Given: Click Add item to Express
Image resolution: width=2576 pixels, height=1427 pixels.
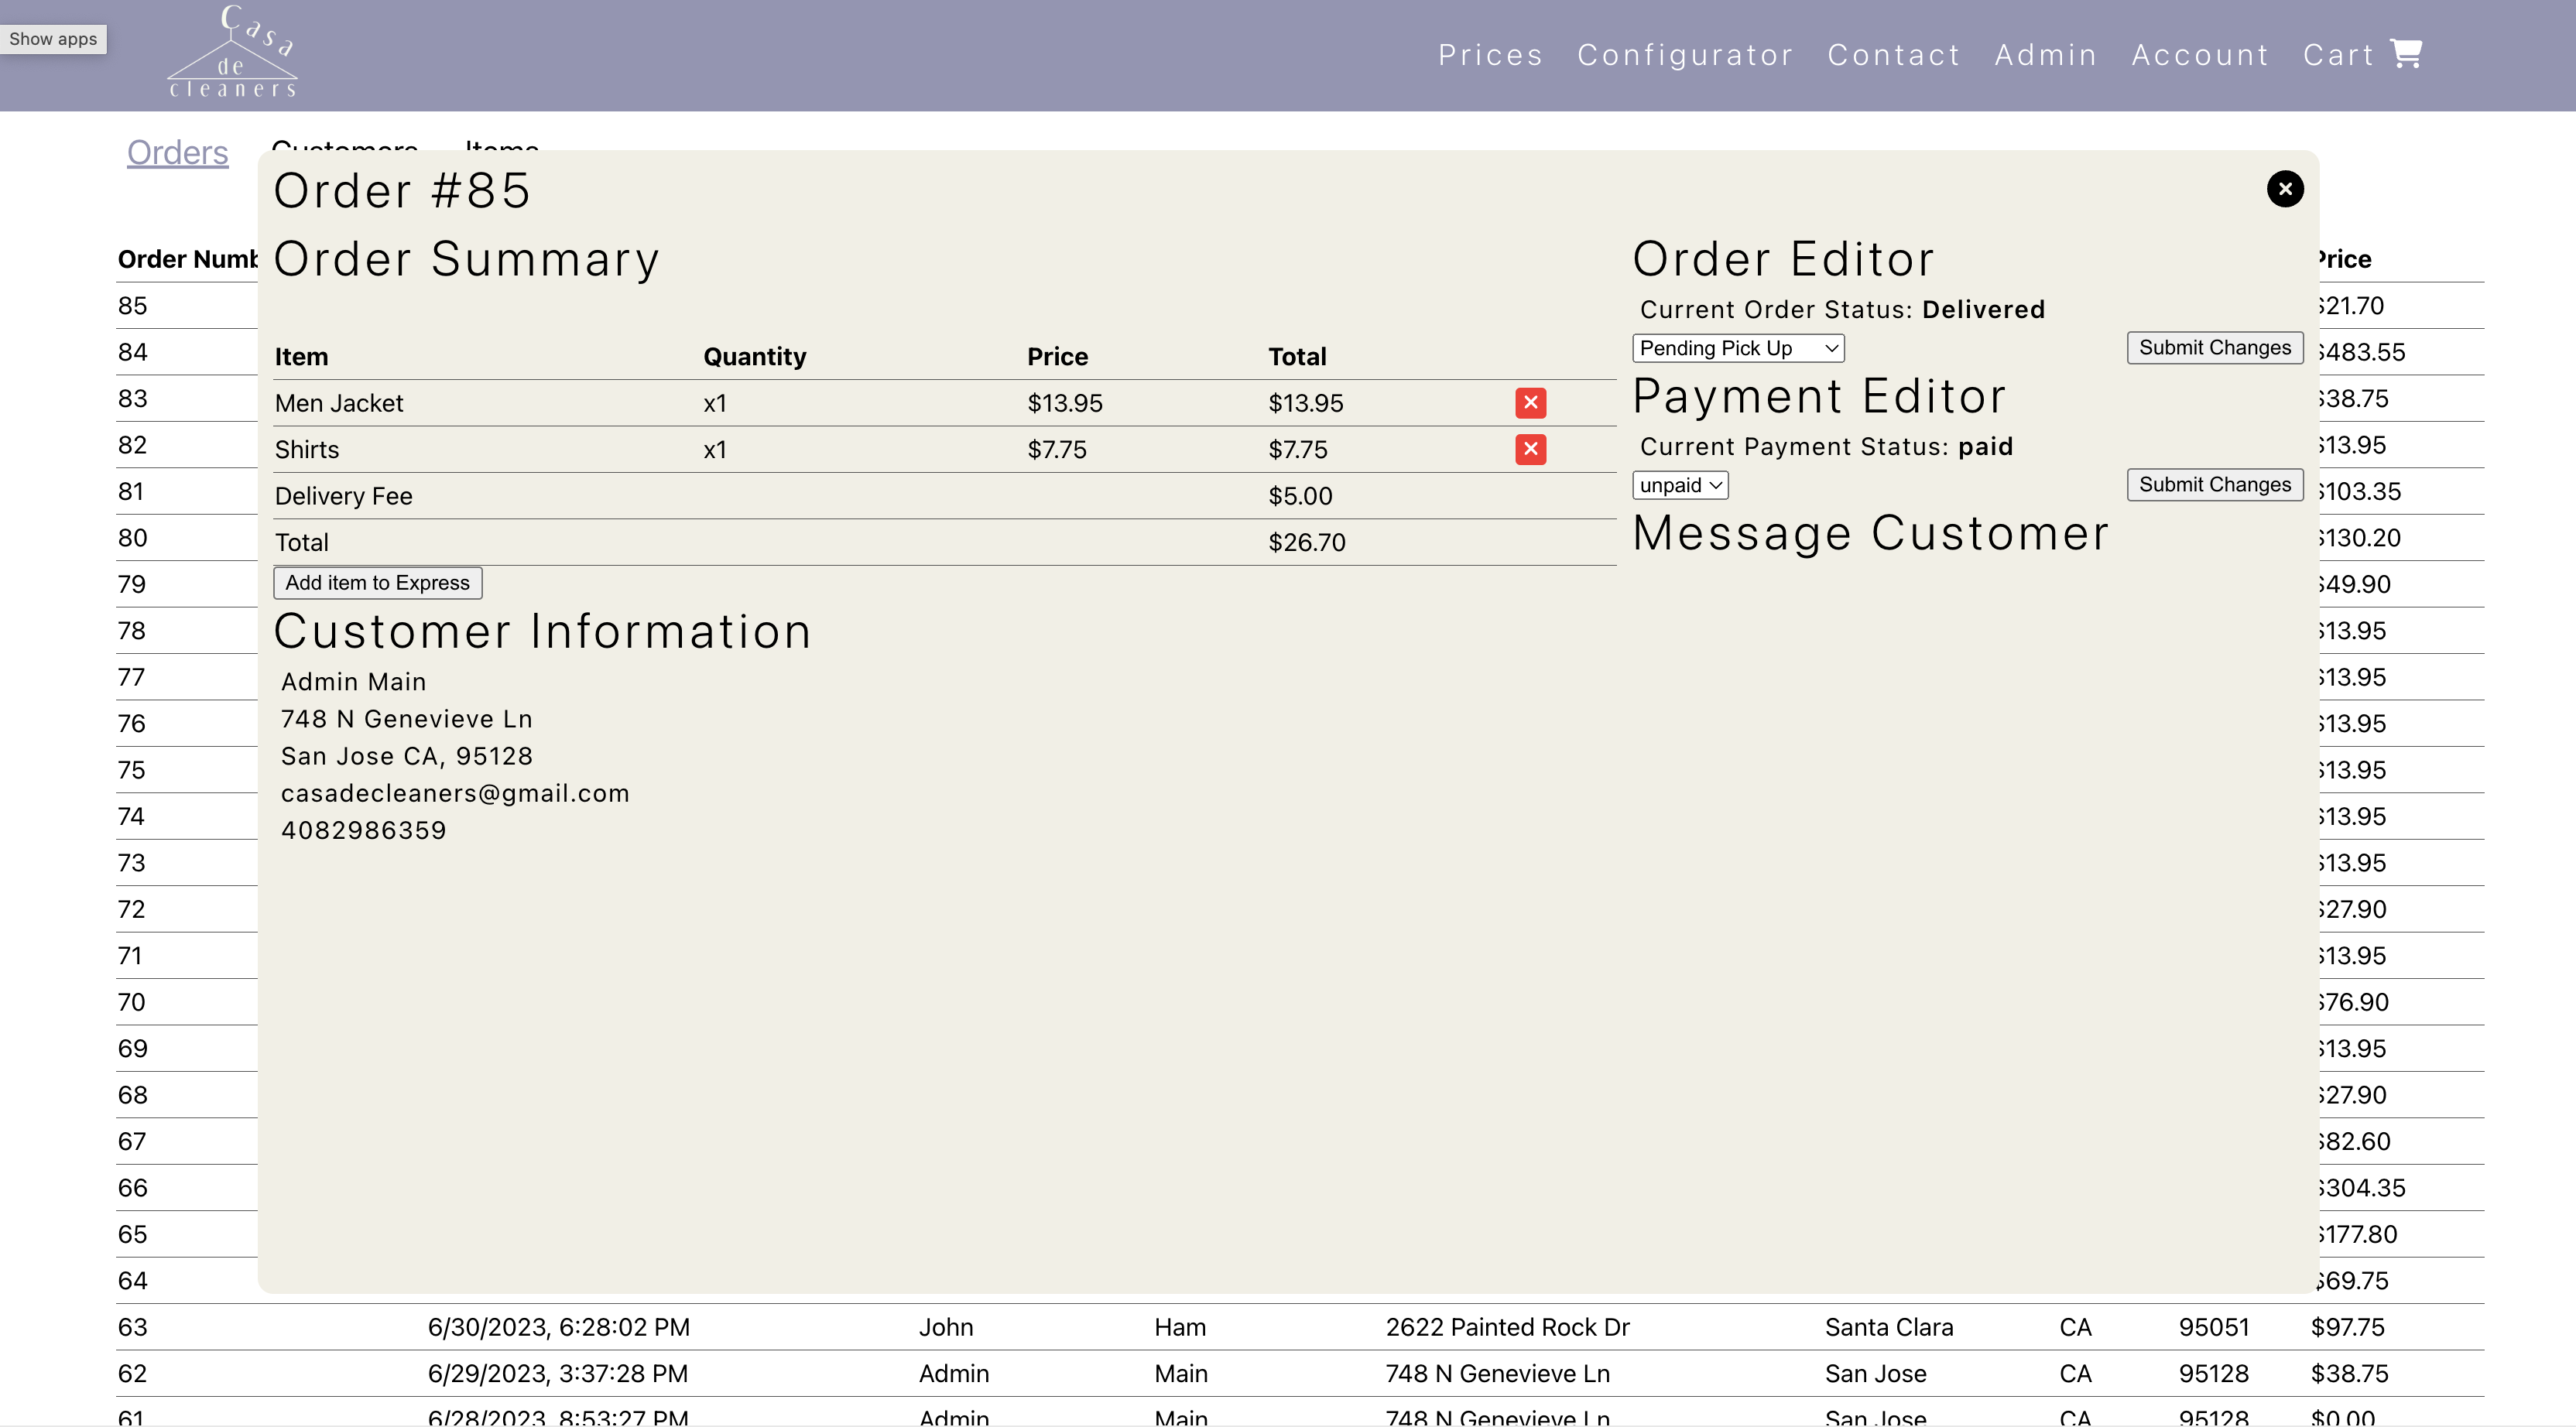Looking at the screenshot, I should click(x=377, y=582).
